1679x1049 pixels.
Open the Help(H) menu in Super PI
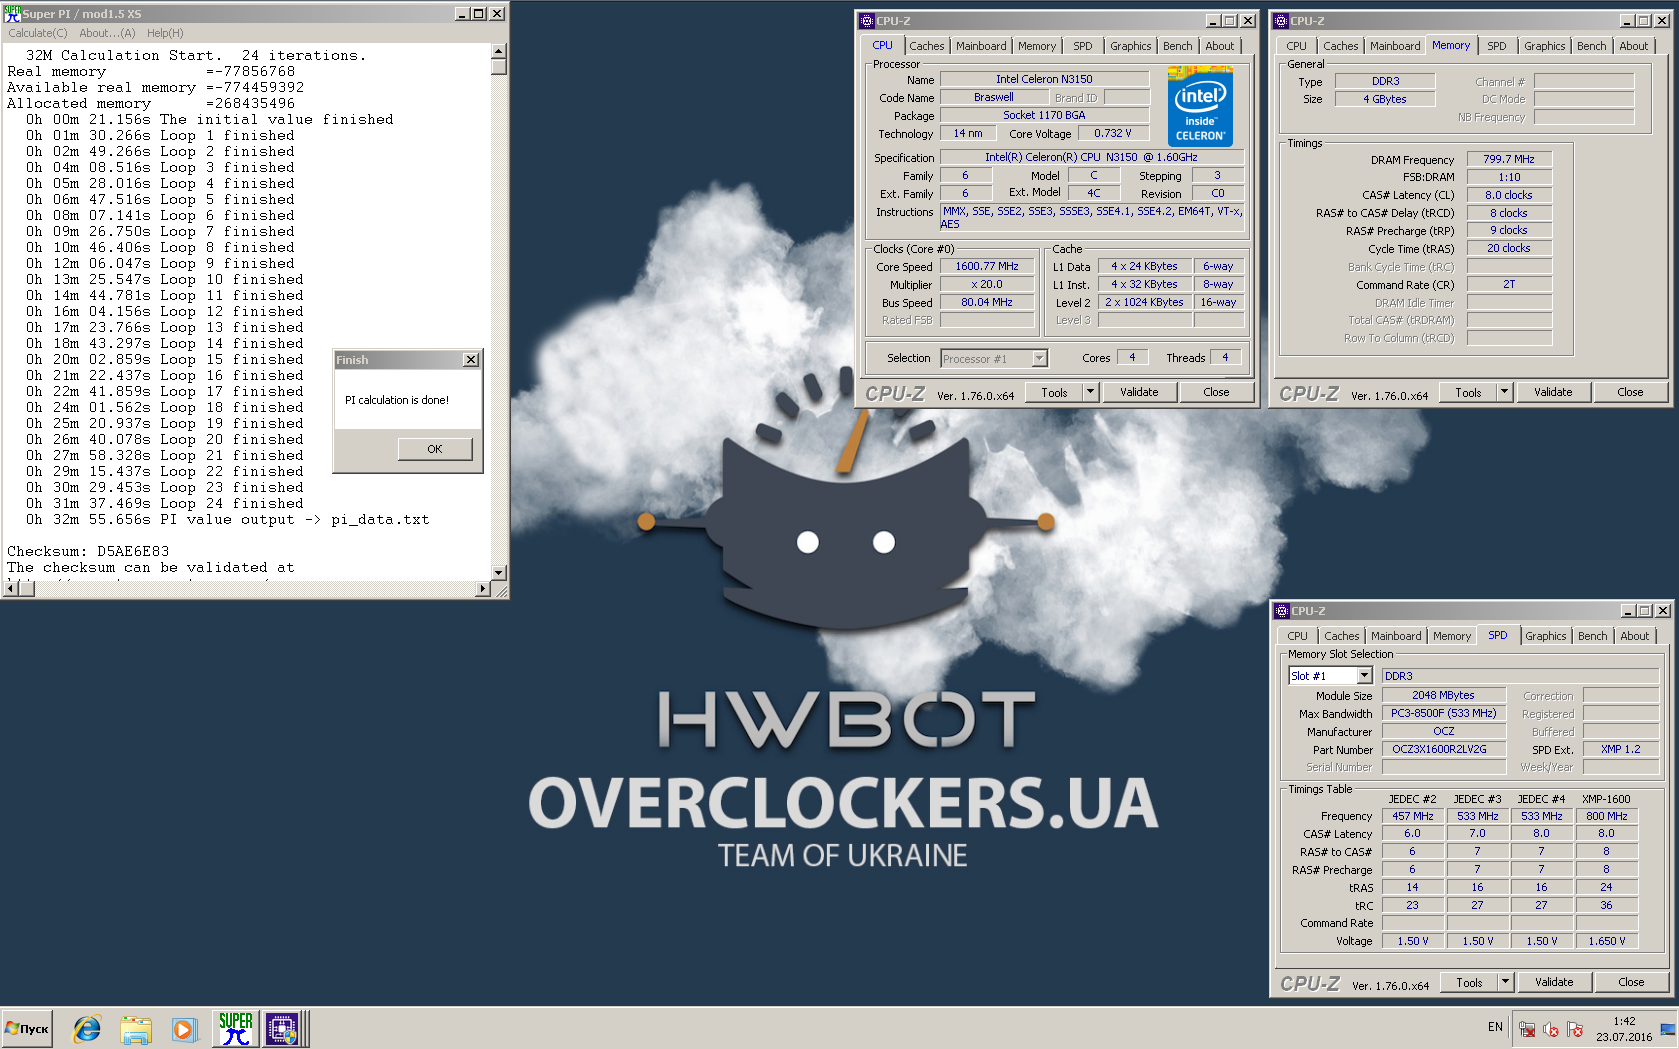point(165,33)
